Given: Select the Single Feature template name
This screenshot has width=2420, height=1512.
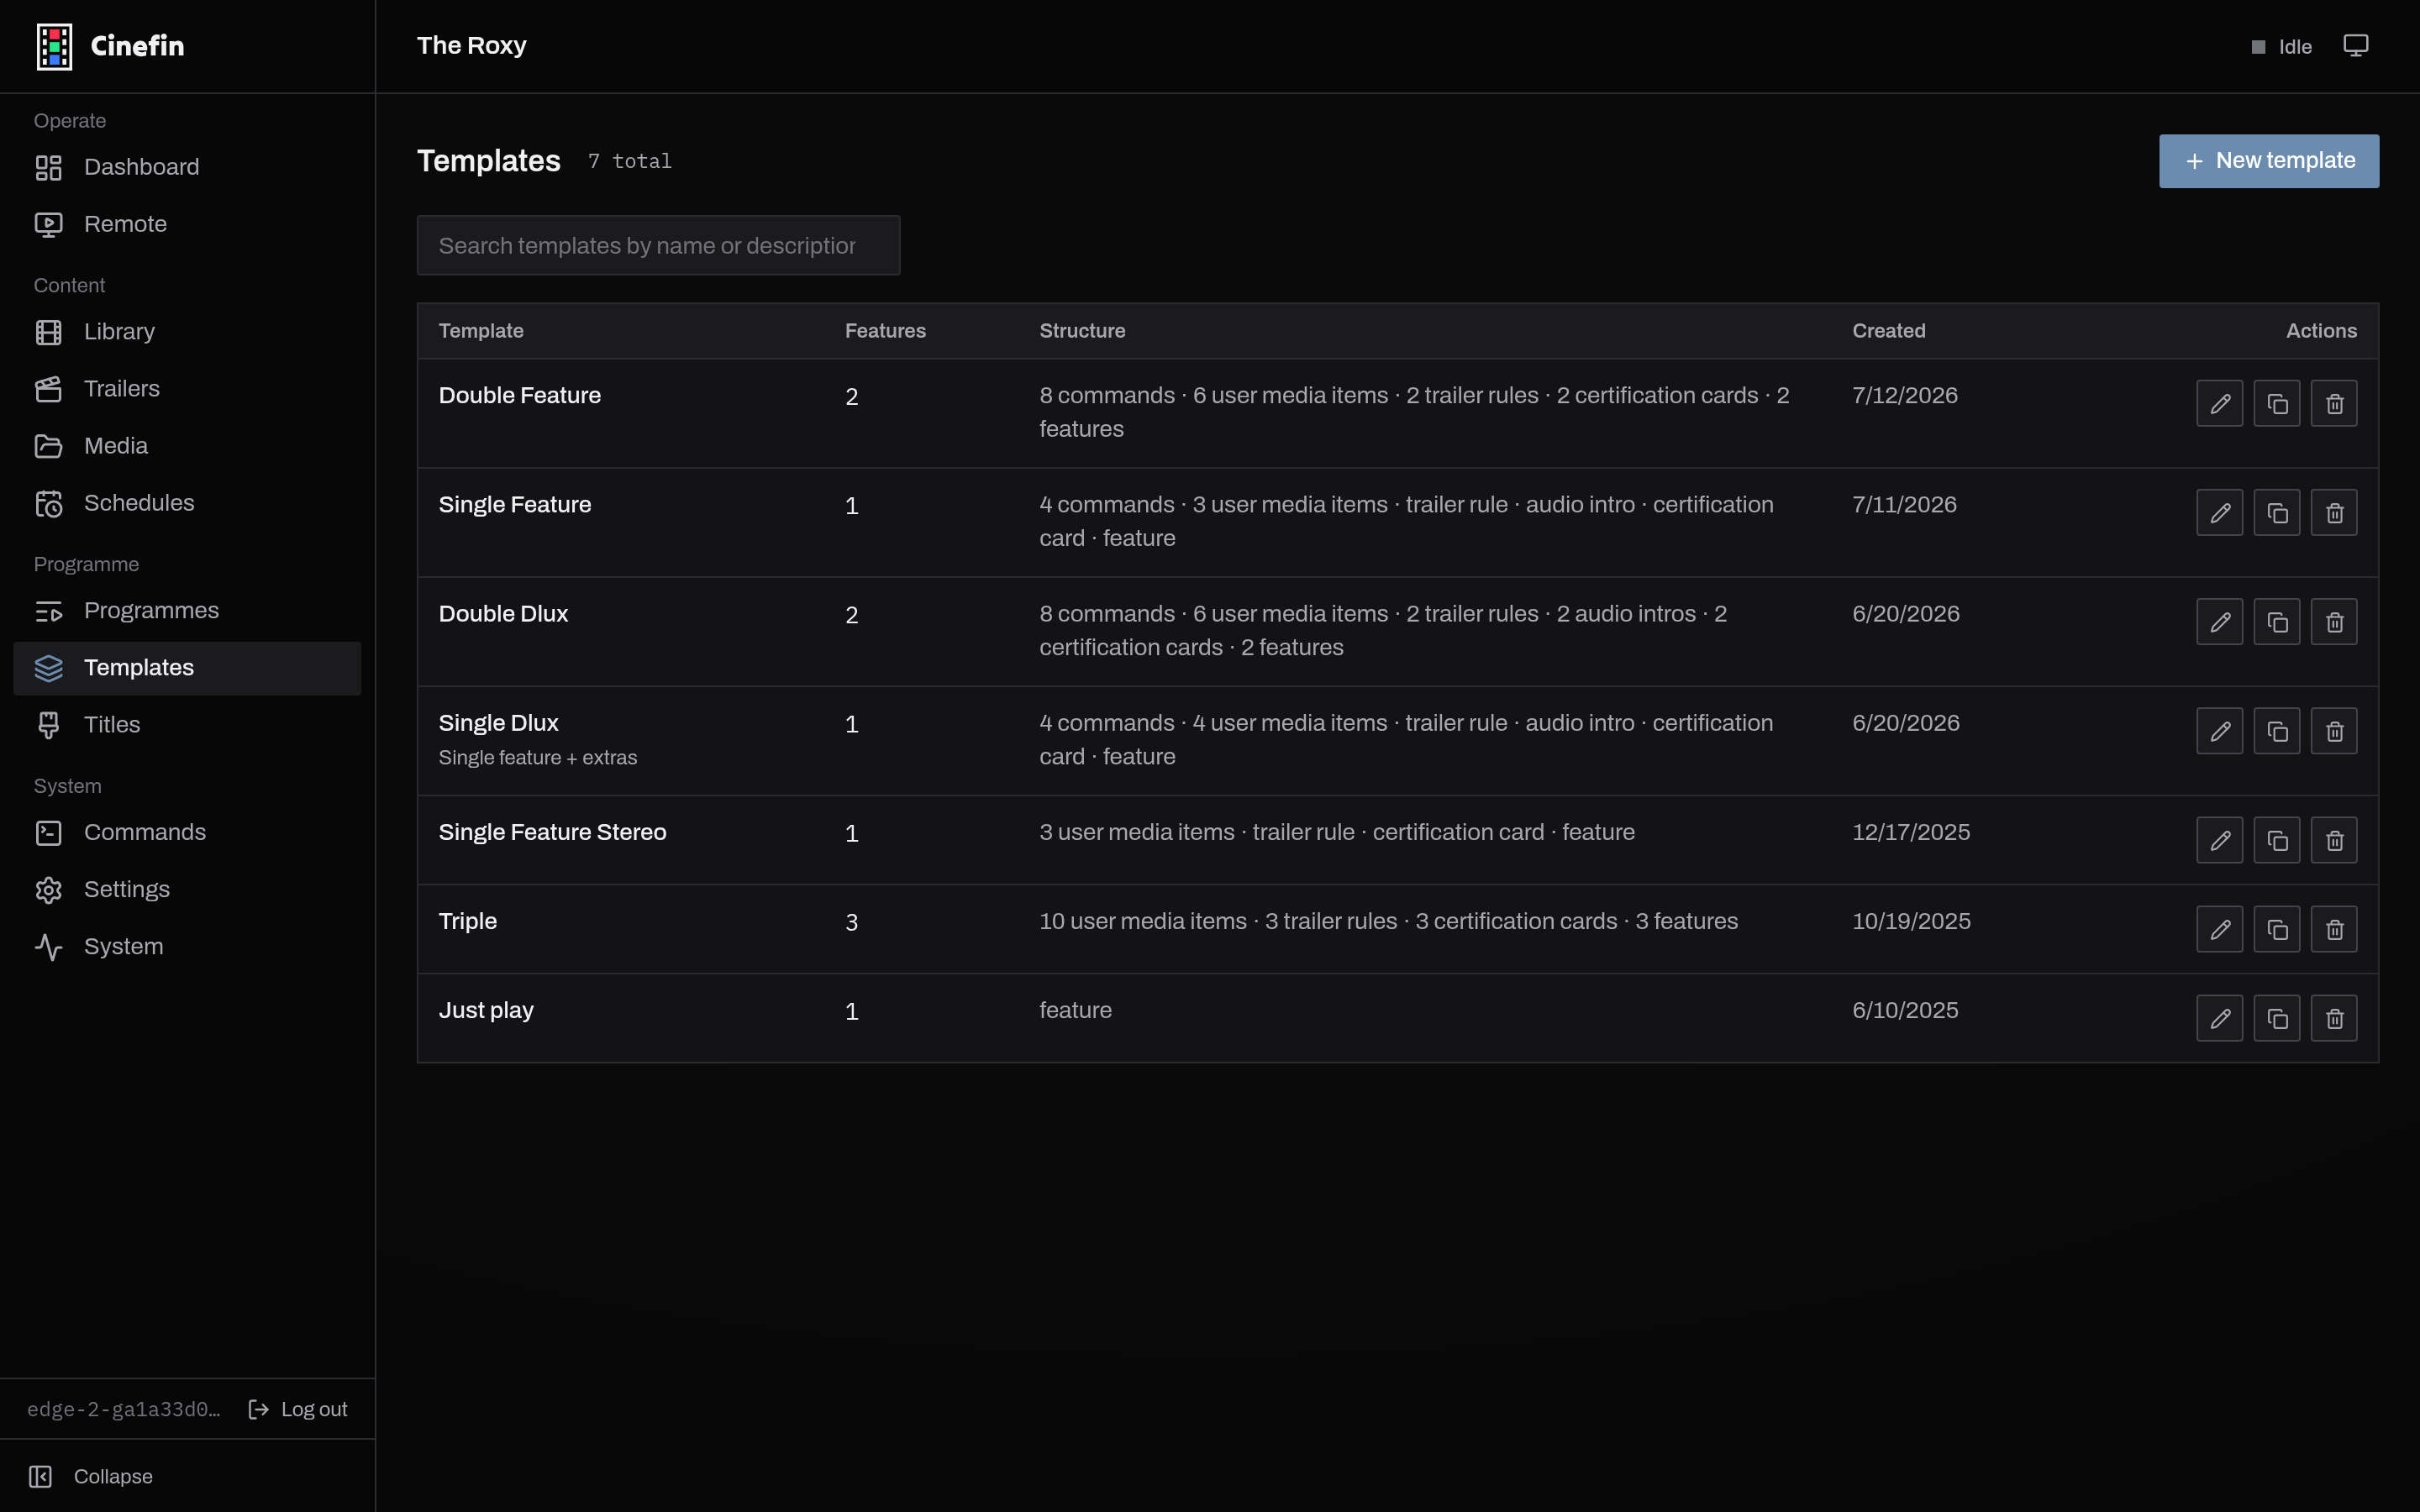Looking at the screenshot, I should click(x=514, y=505).
